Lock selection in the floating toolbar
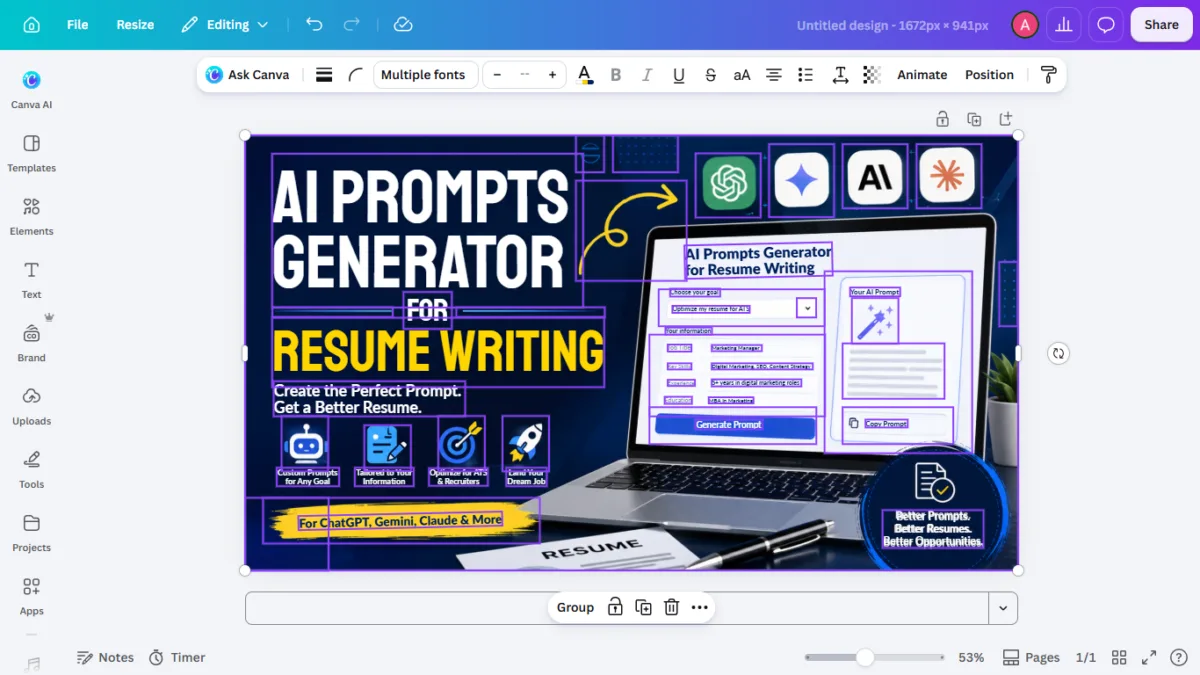 point(615,607)
